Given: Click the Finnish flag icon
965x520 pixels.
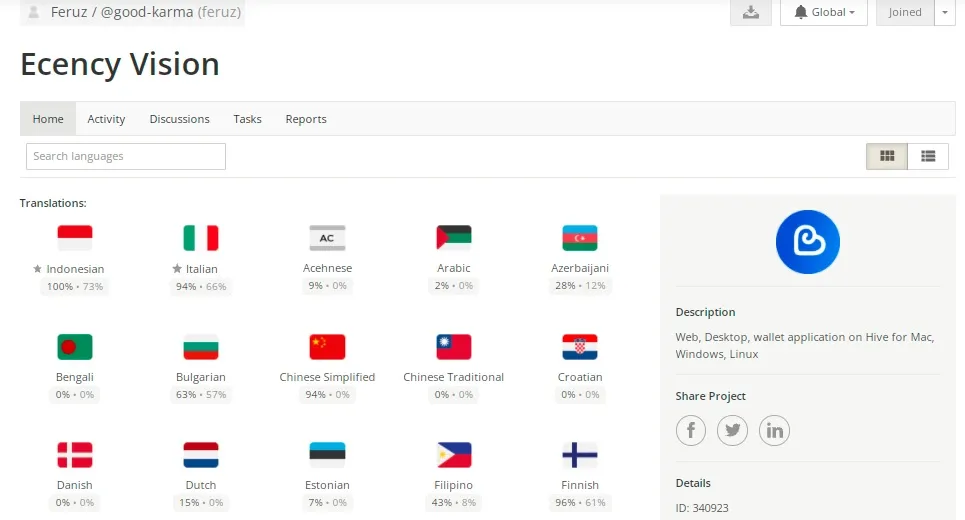Looking at the screenshot, I should pos(580,455).
